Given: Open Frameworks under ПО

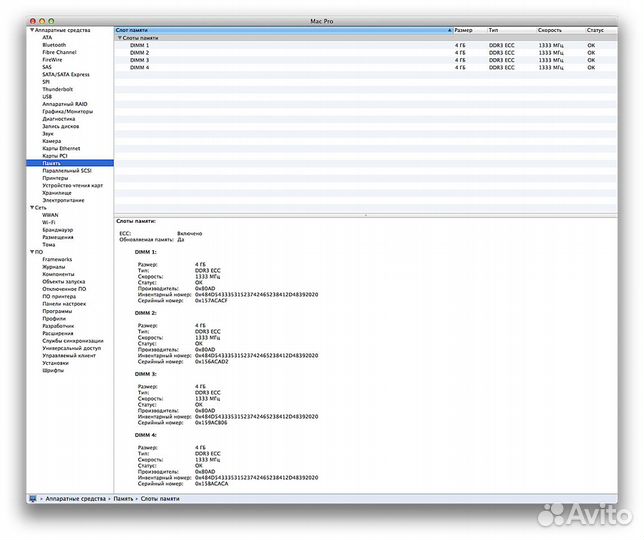Looking at the screenshot, I should [57, 259].
